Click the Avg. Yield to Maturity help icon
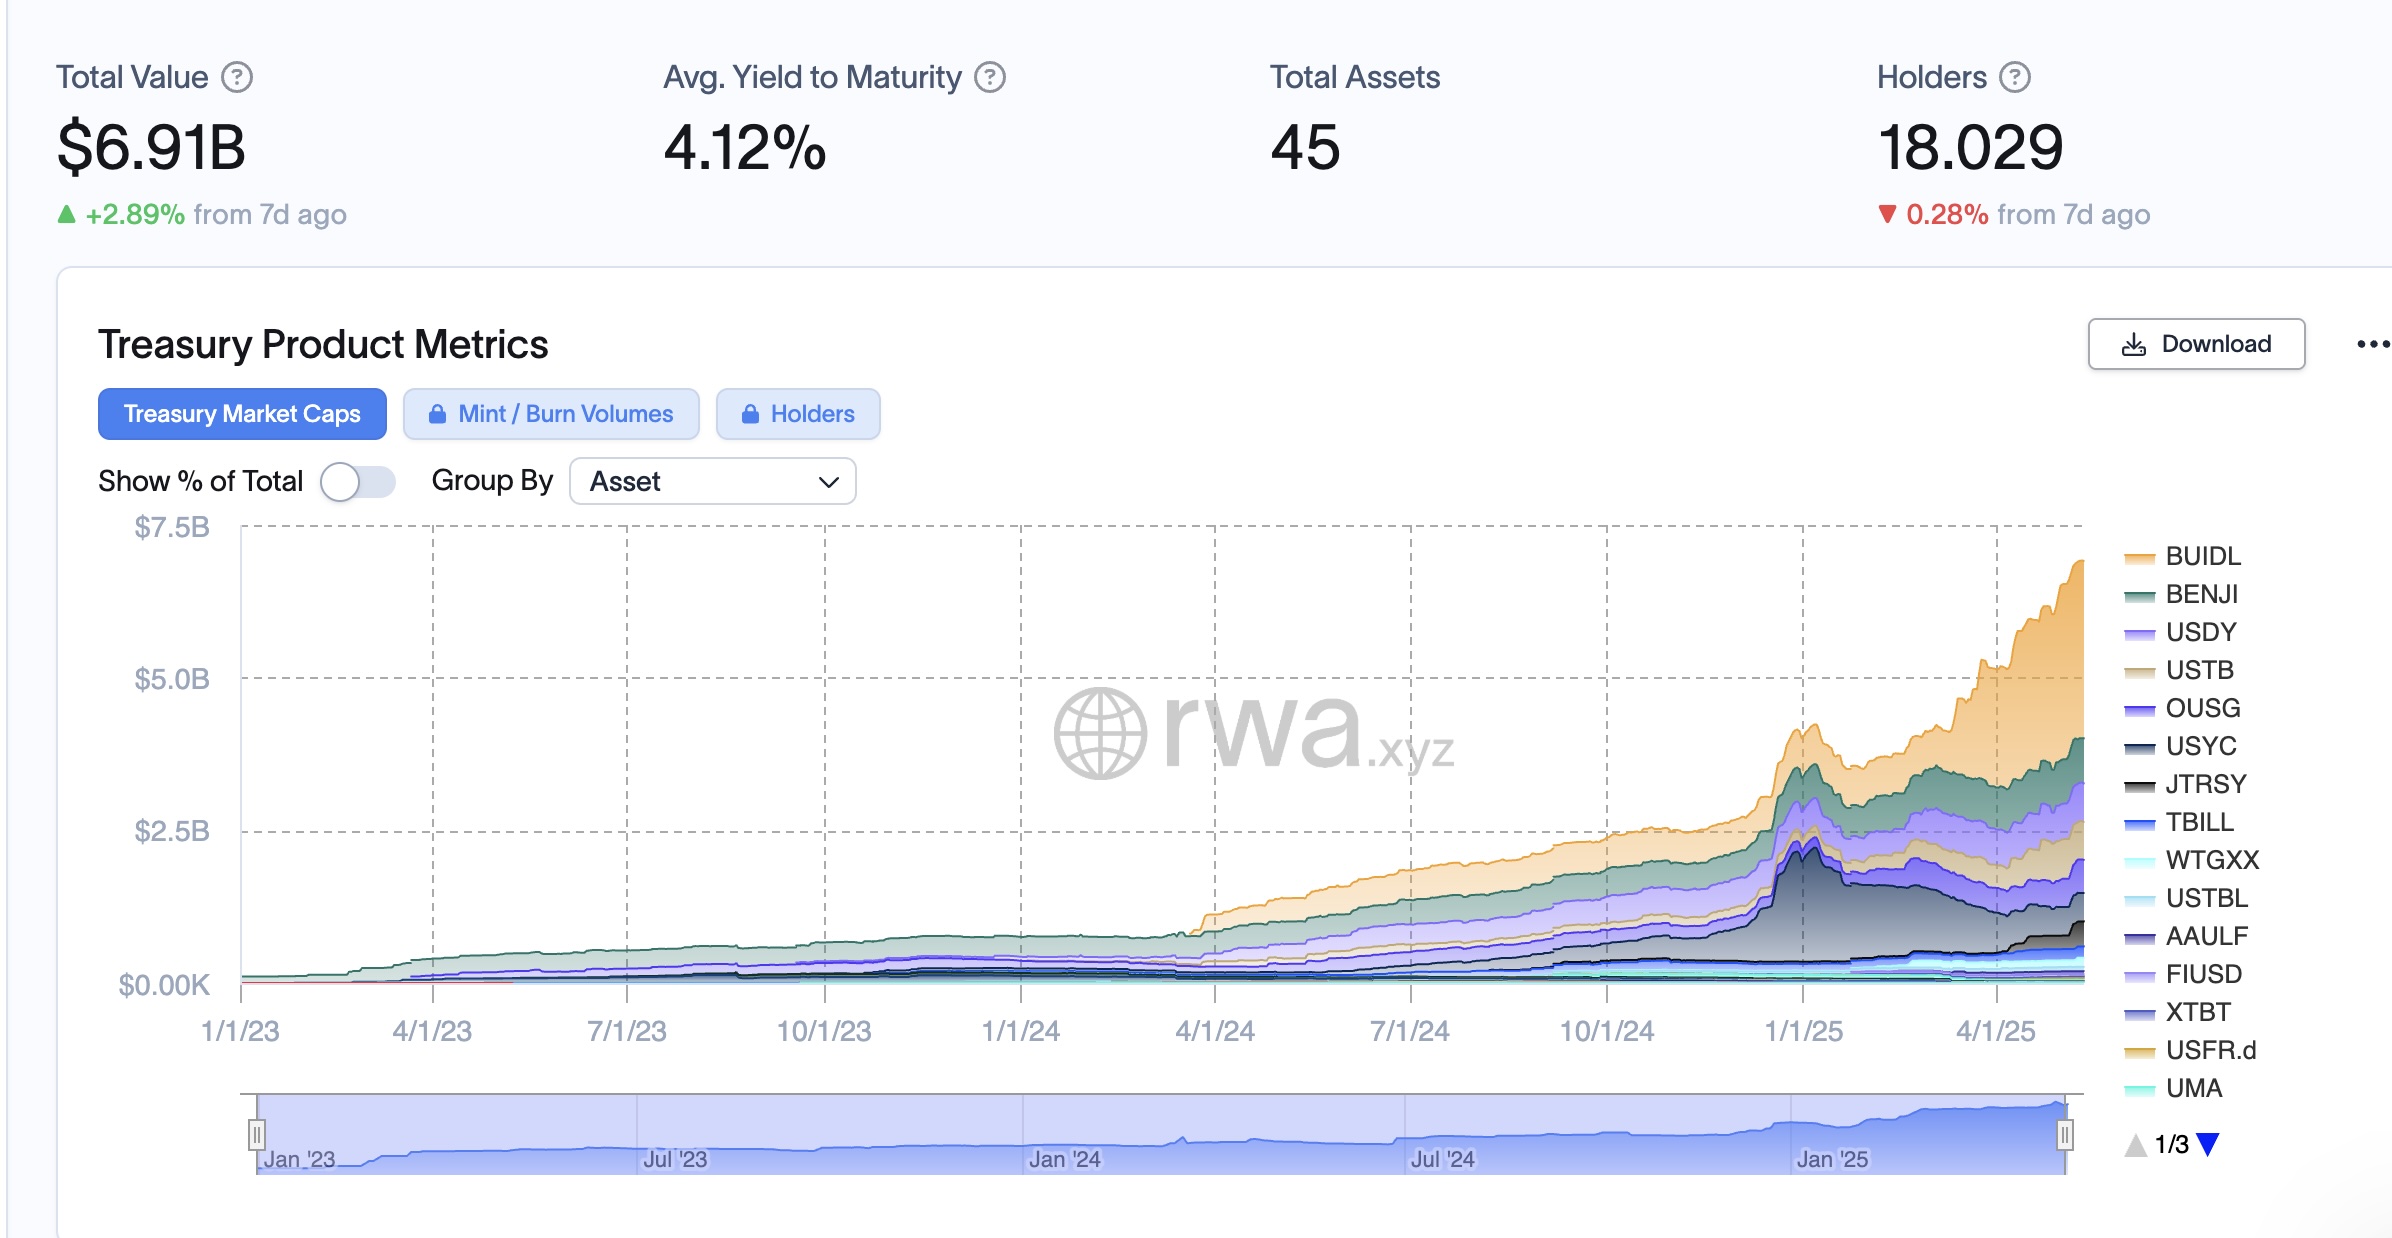Image resolution: width=2392 pixels, height=1238 pixels. click(990, 77)
